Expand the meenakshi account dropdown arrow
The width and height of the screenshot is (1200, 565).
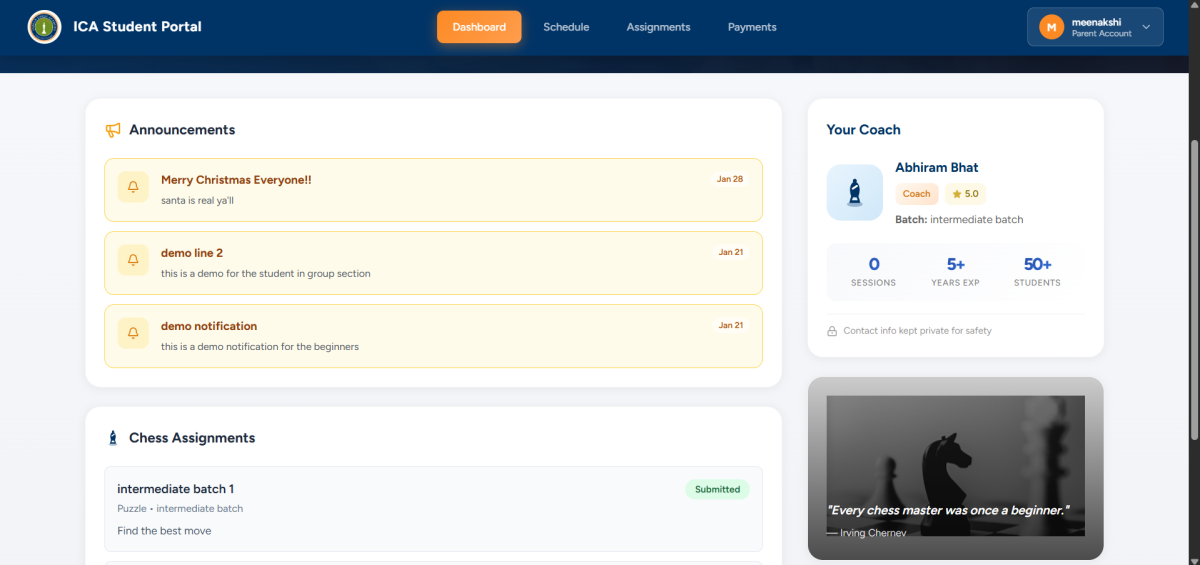pos(1146,27)
